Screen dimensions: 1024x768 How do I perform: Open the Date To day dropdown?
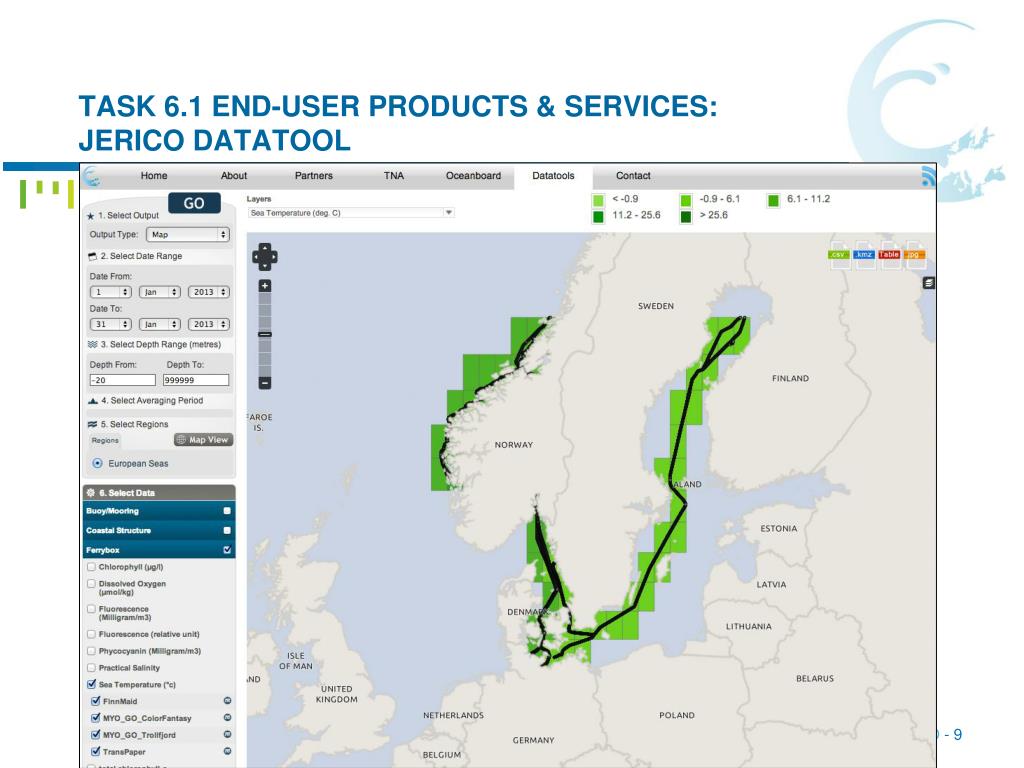(110, 324)
